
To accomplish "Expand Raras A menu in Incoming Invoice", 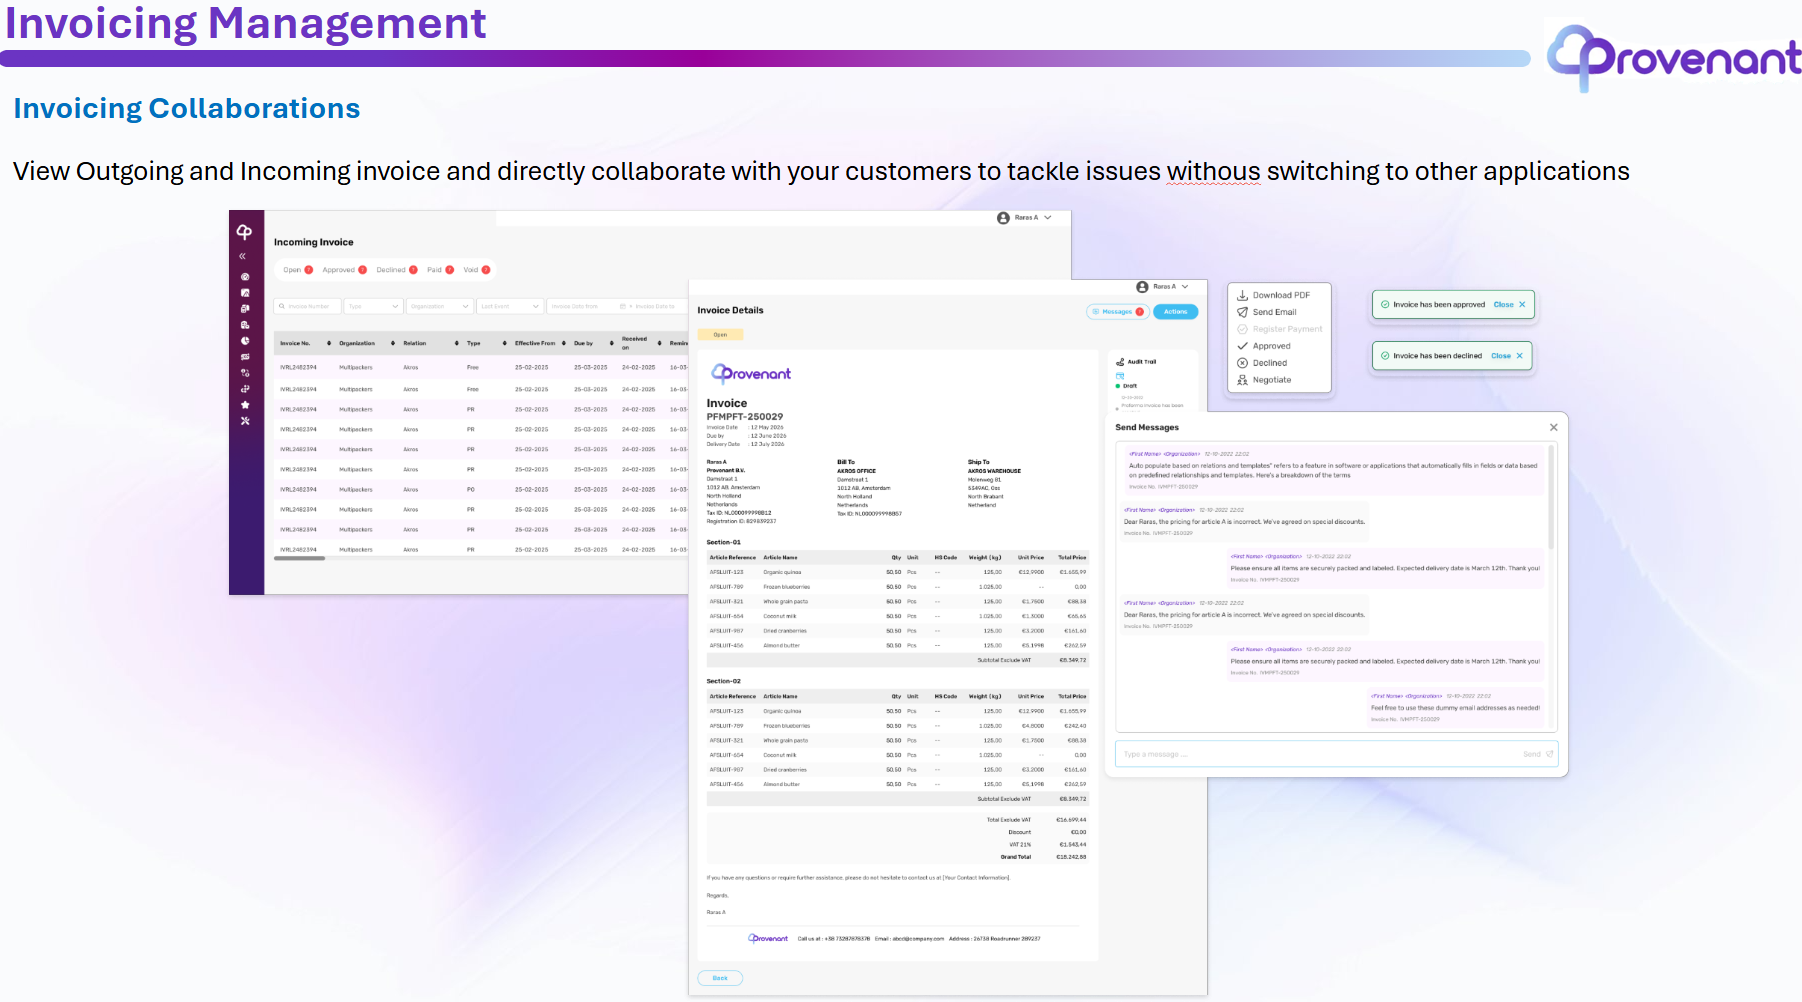I will click(1048, 218).
